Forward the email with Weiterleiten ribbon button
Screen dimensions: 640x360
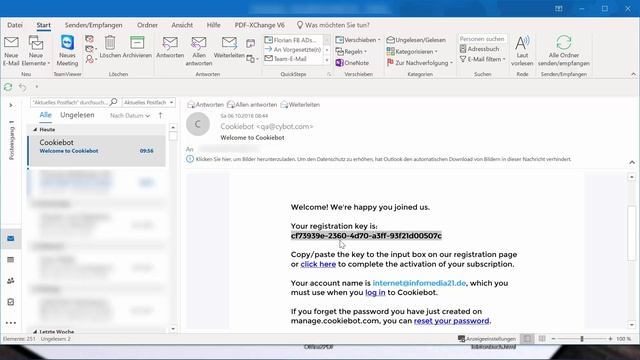click(229, 47)
